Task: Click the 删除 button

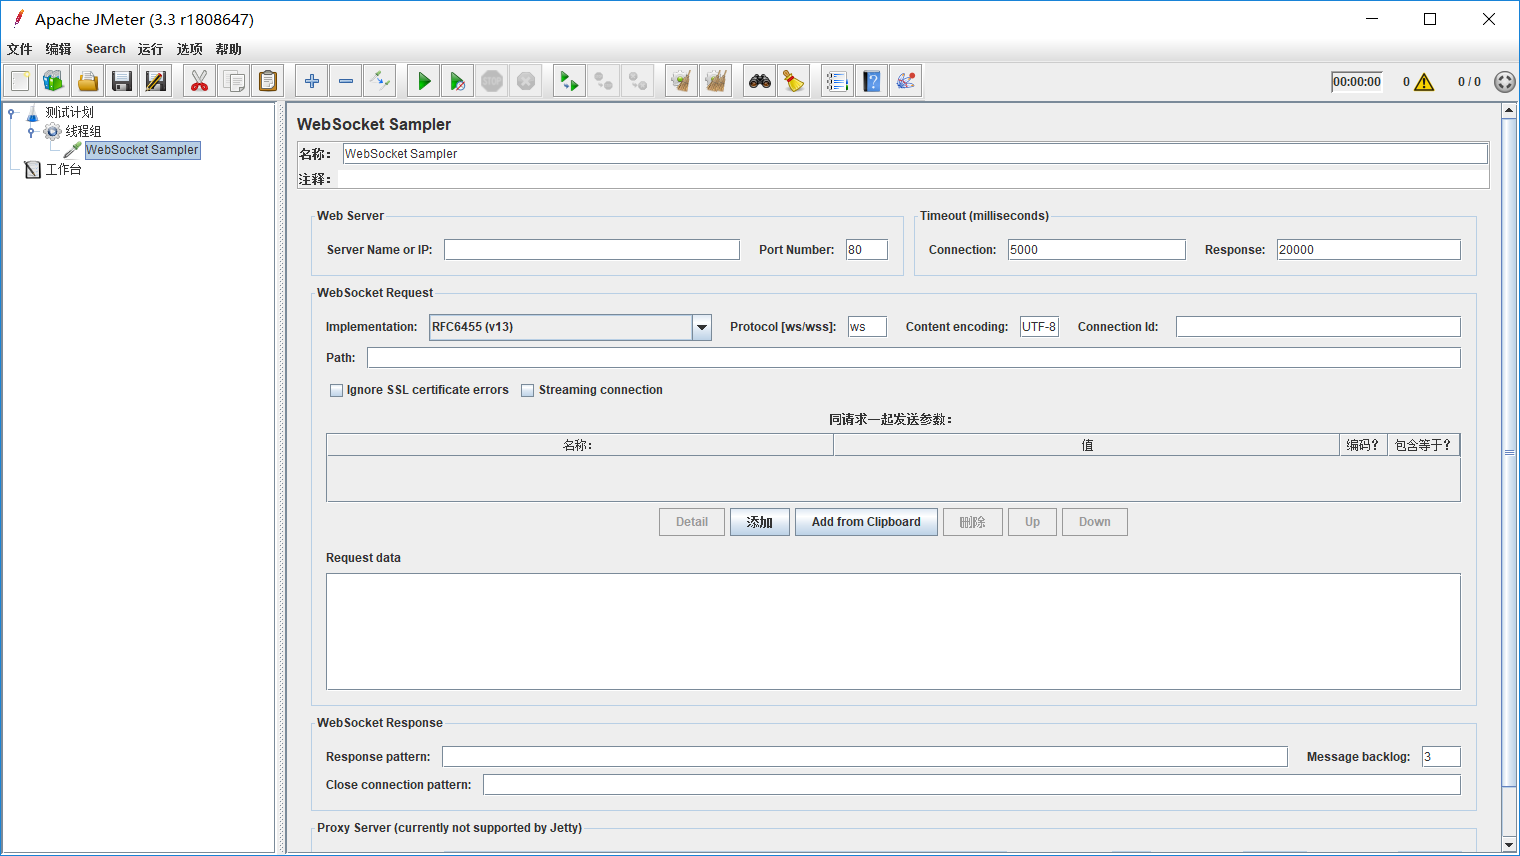Action: coord(973,522)
